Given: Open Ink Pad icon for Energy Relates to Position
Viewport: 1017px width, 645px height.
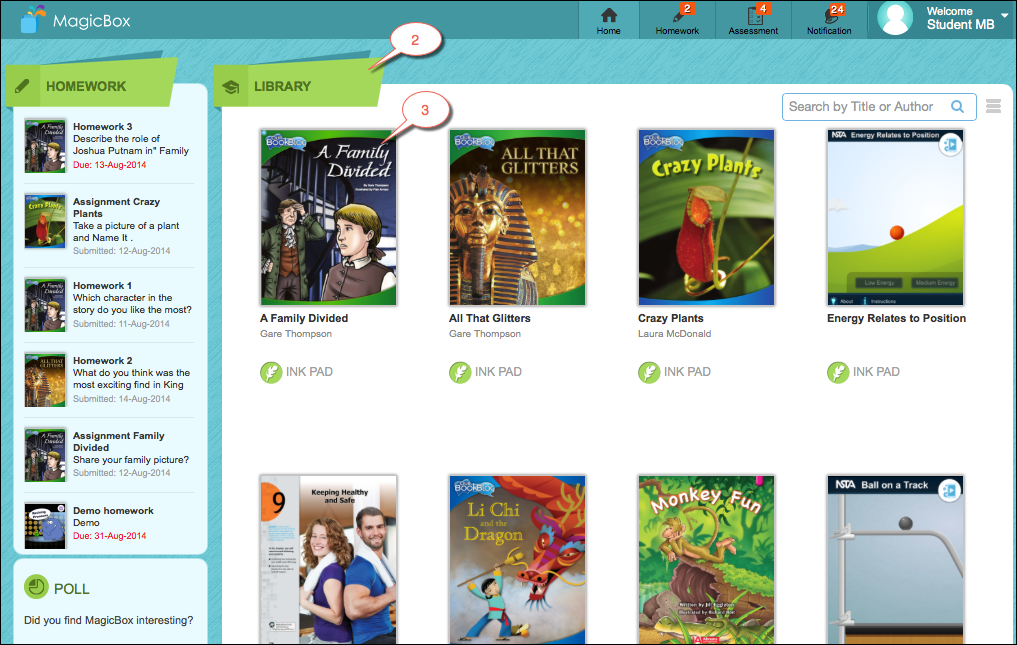Looking at the screenshot, I should (838, 372).
